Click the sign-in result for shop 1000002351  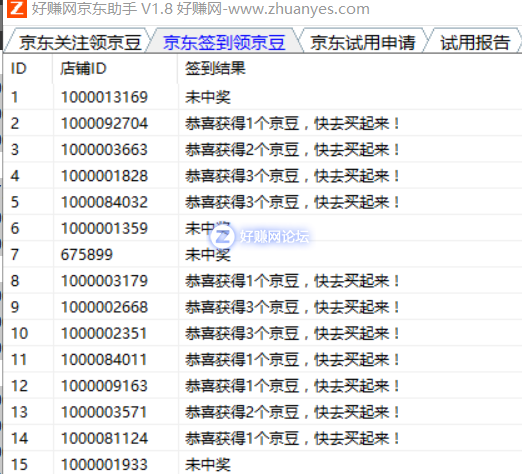292,333
